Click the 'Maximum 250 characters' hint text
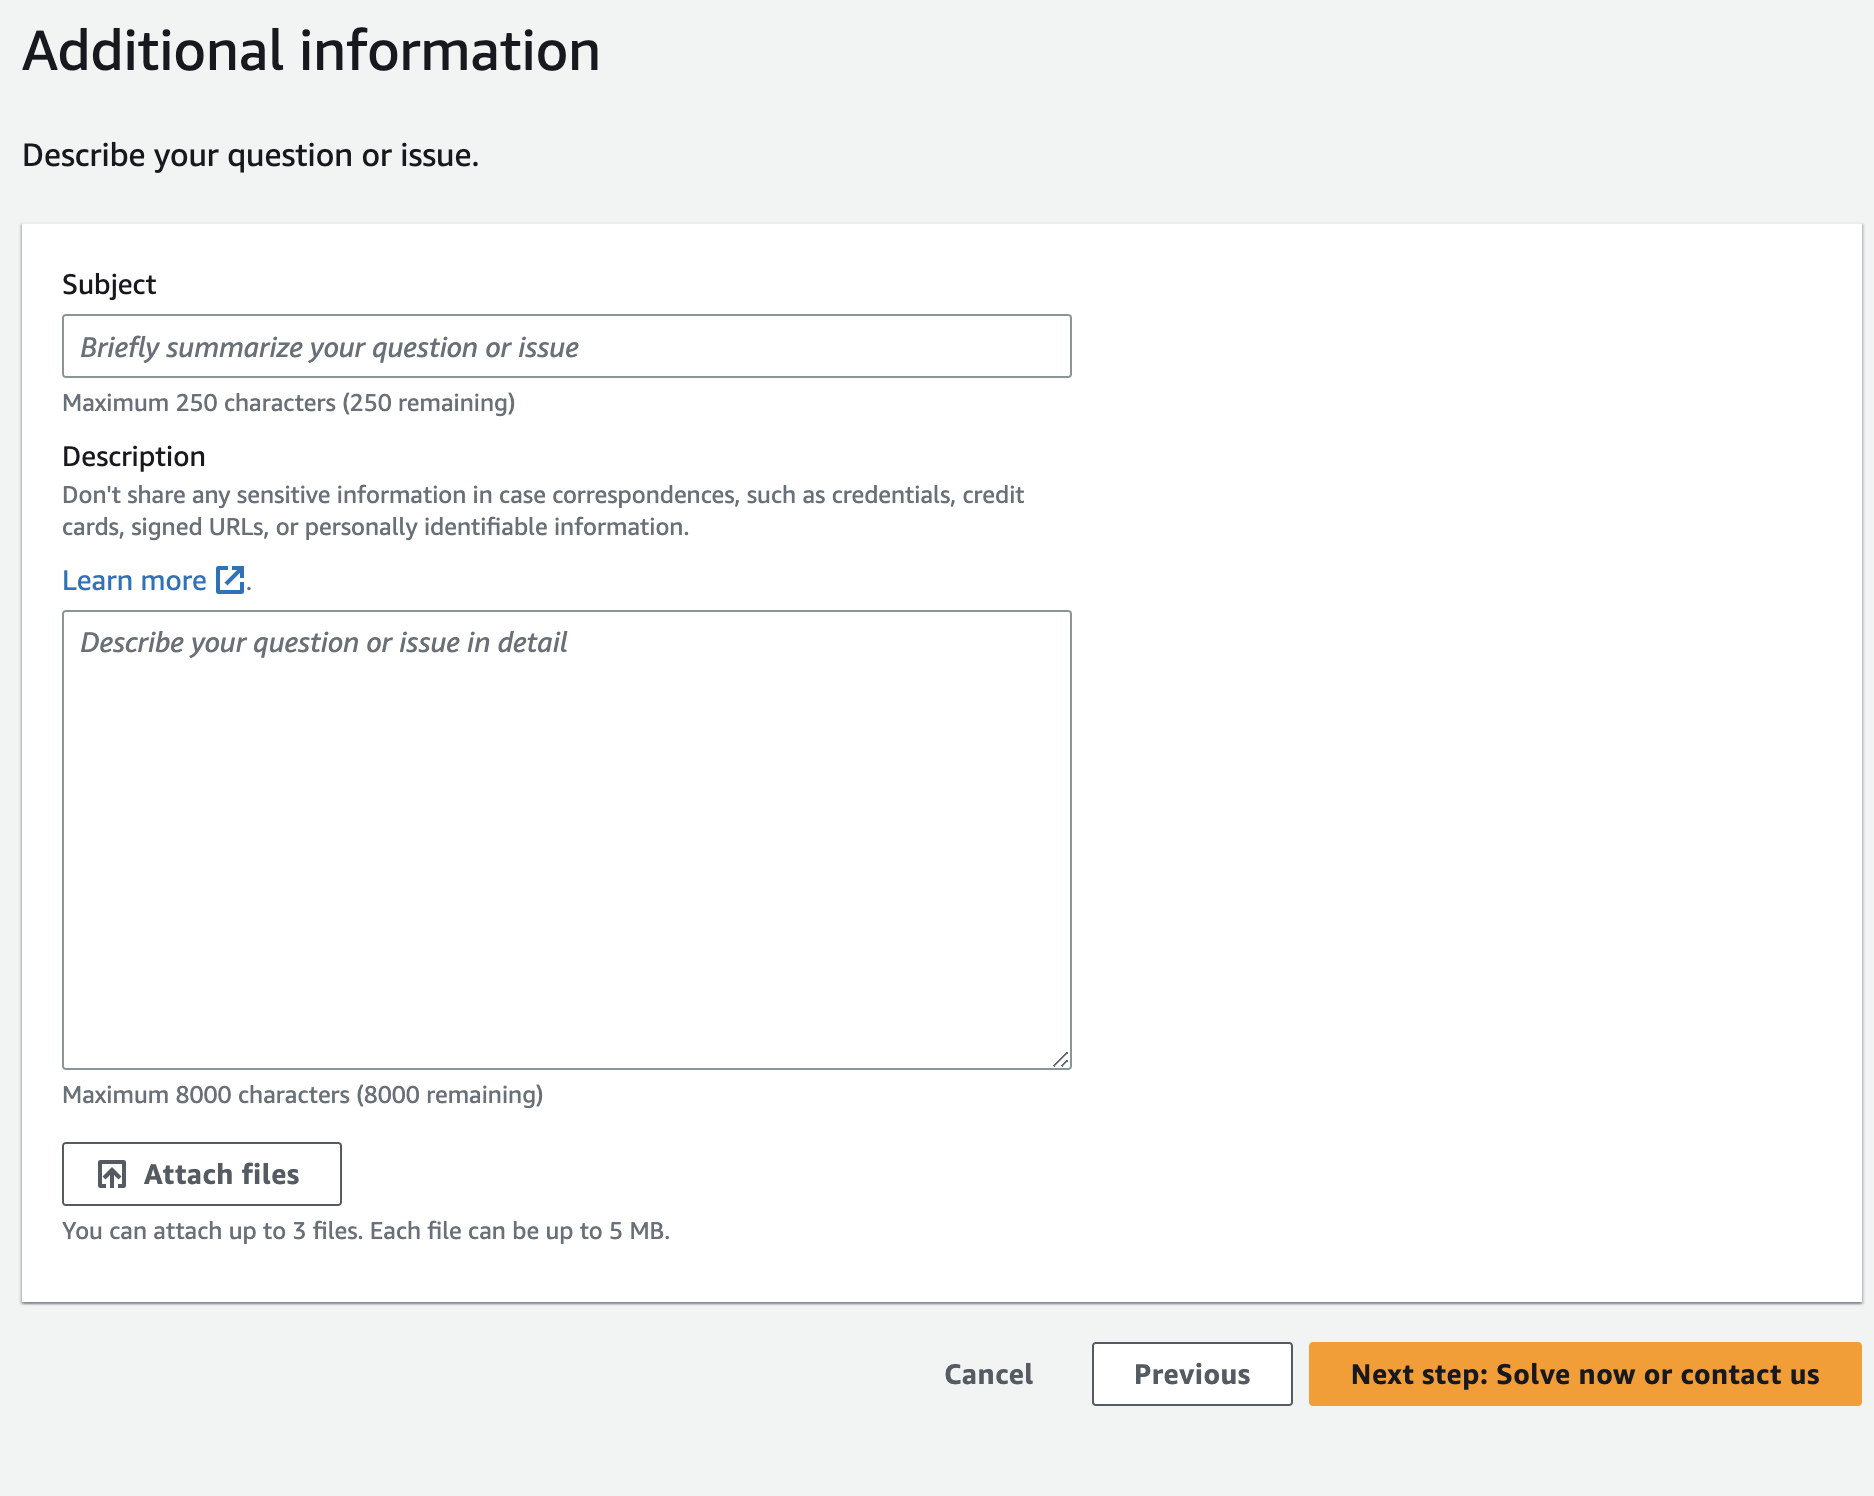Screen dimensions: 1874x1496 pyautogui.click(x=199, y=403)
